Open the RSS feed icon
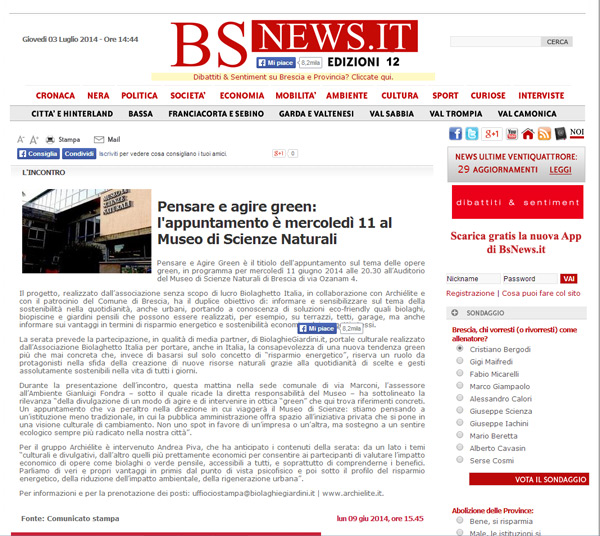This screenshot has width=600, height=536. (x=544, y=134)
